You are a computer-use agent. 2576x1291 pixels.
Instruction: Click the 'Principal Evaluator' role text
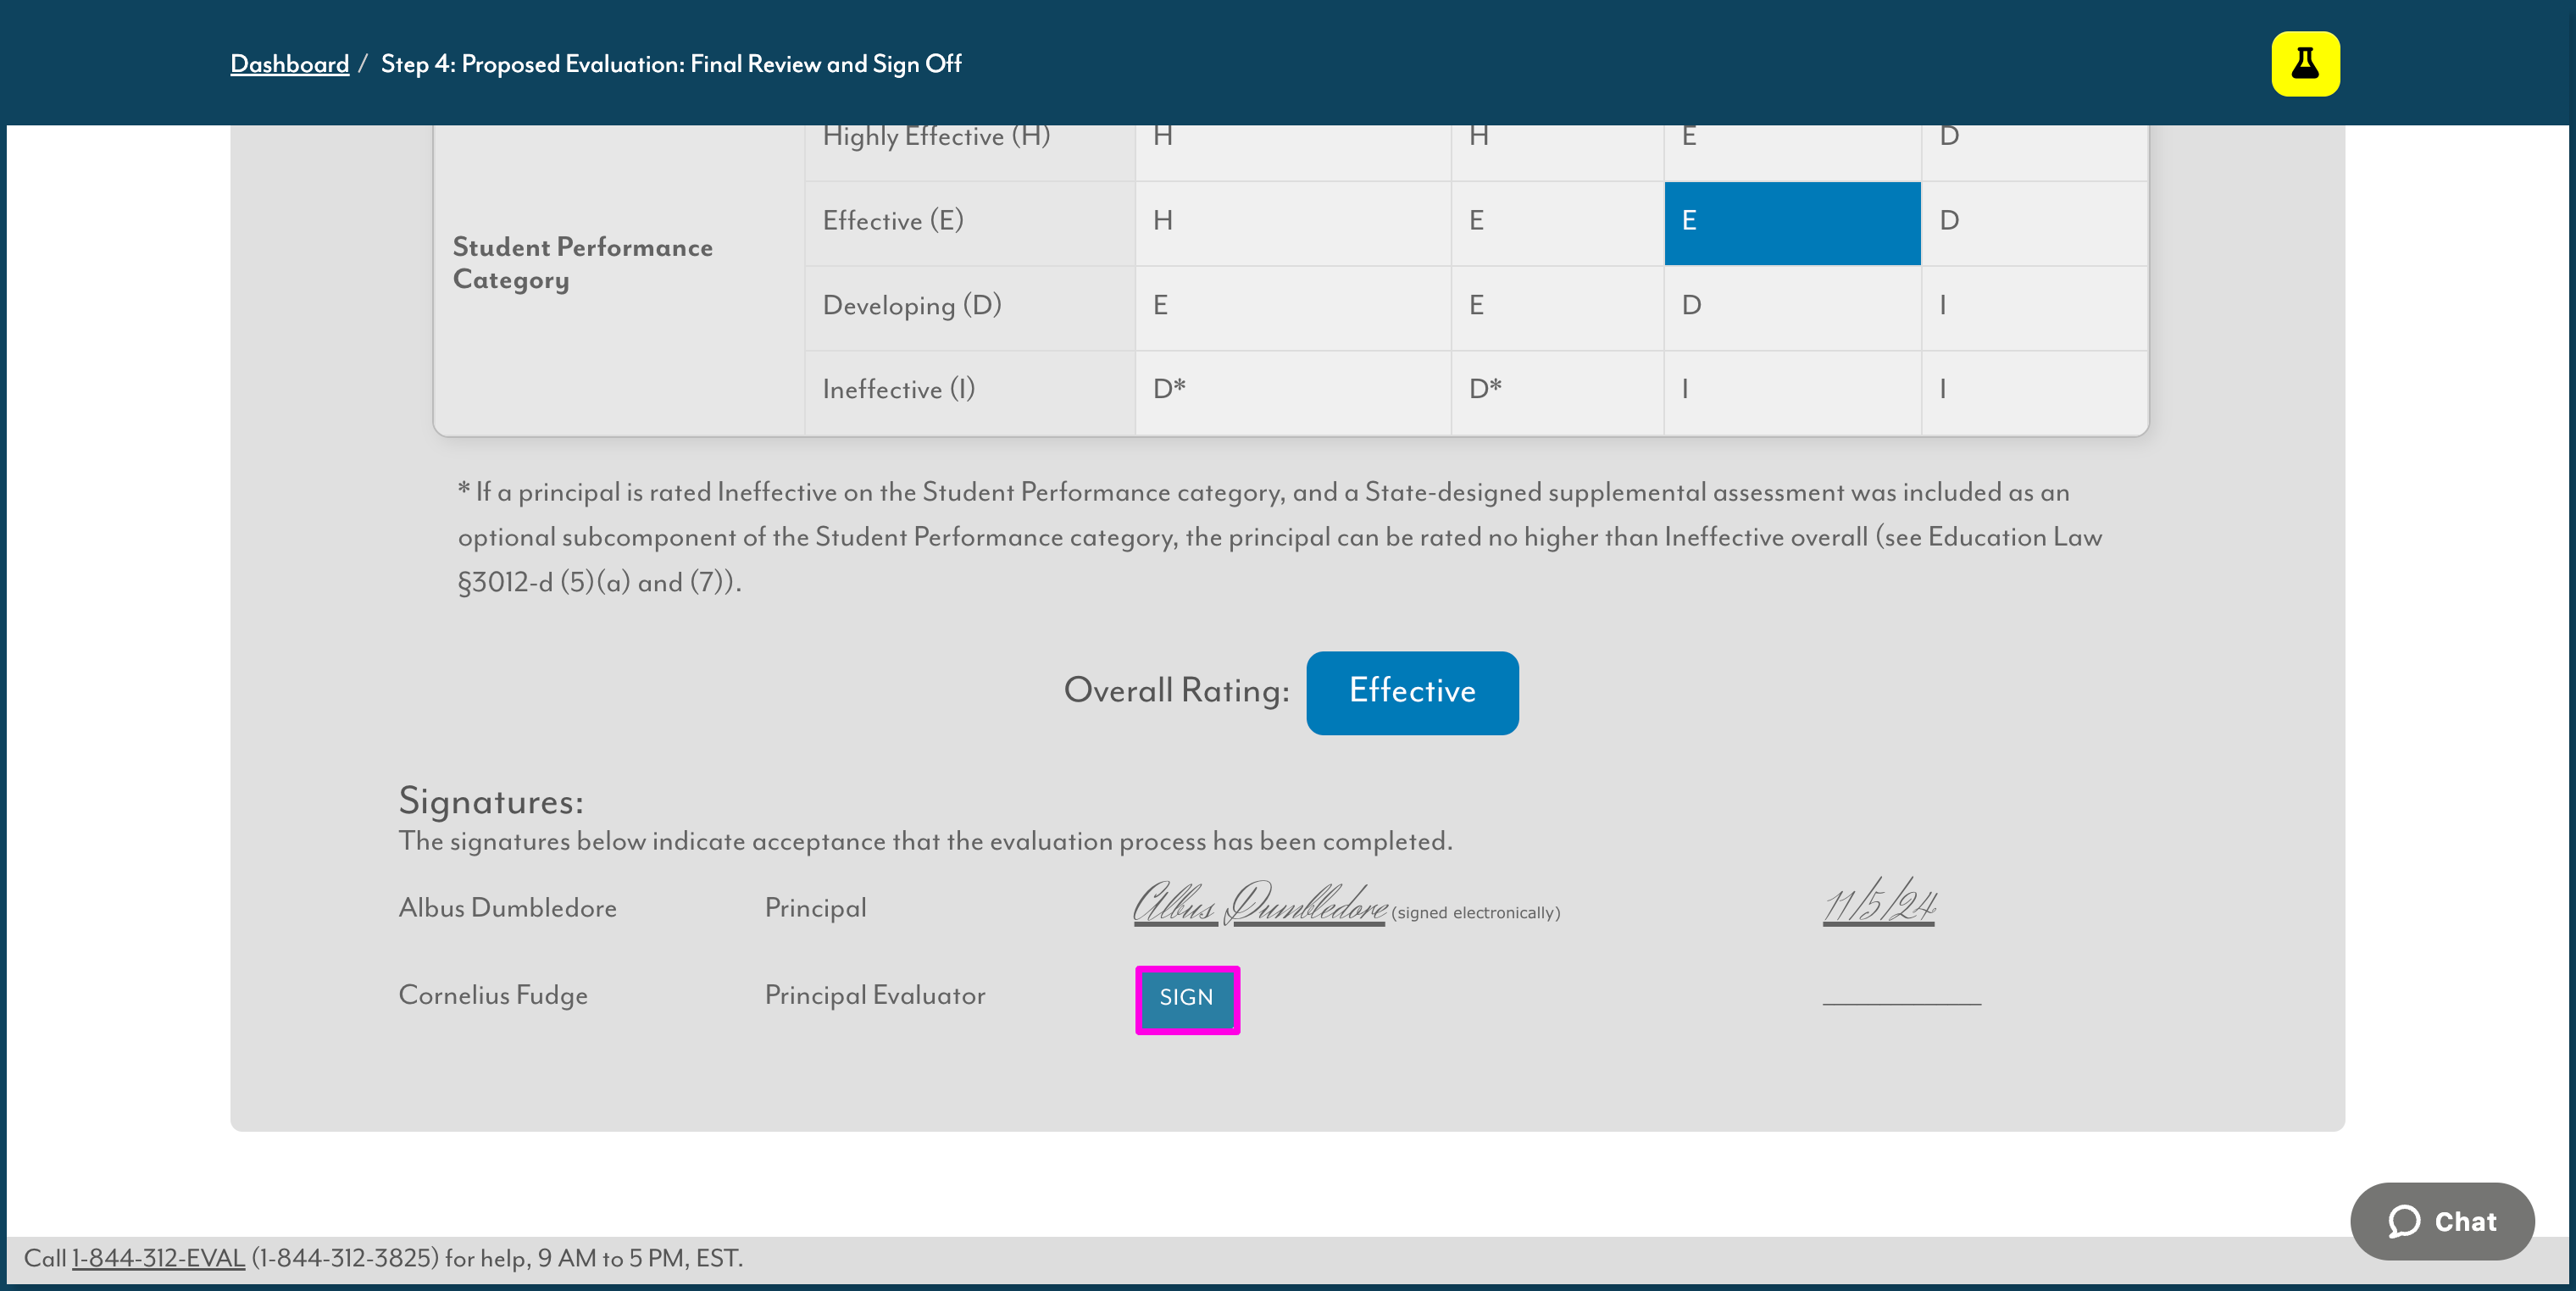coord(874,996)
